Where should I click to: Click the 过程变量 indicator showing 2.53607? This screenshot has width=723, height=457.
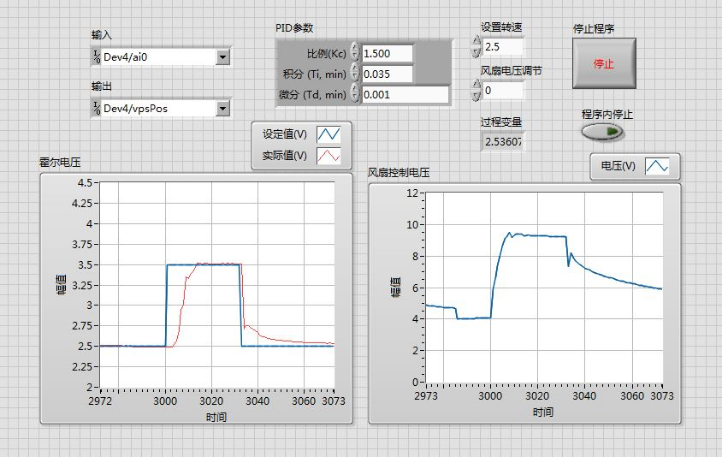tap(502, 142)
